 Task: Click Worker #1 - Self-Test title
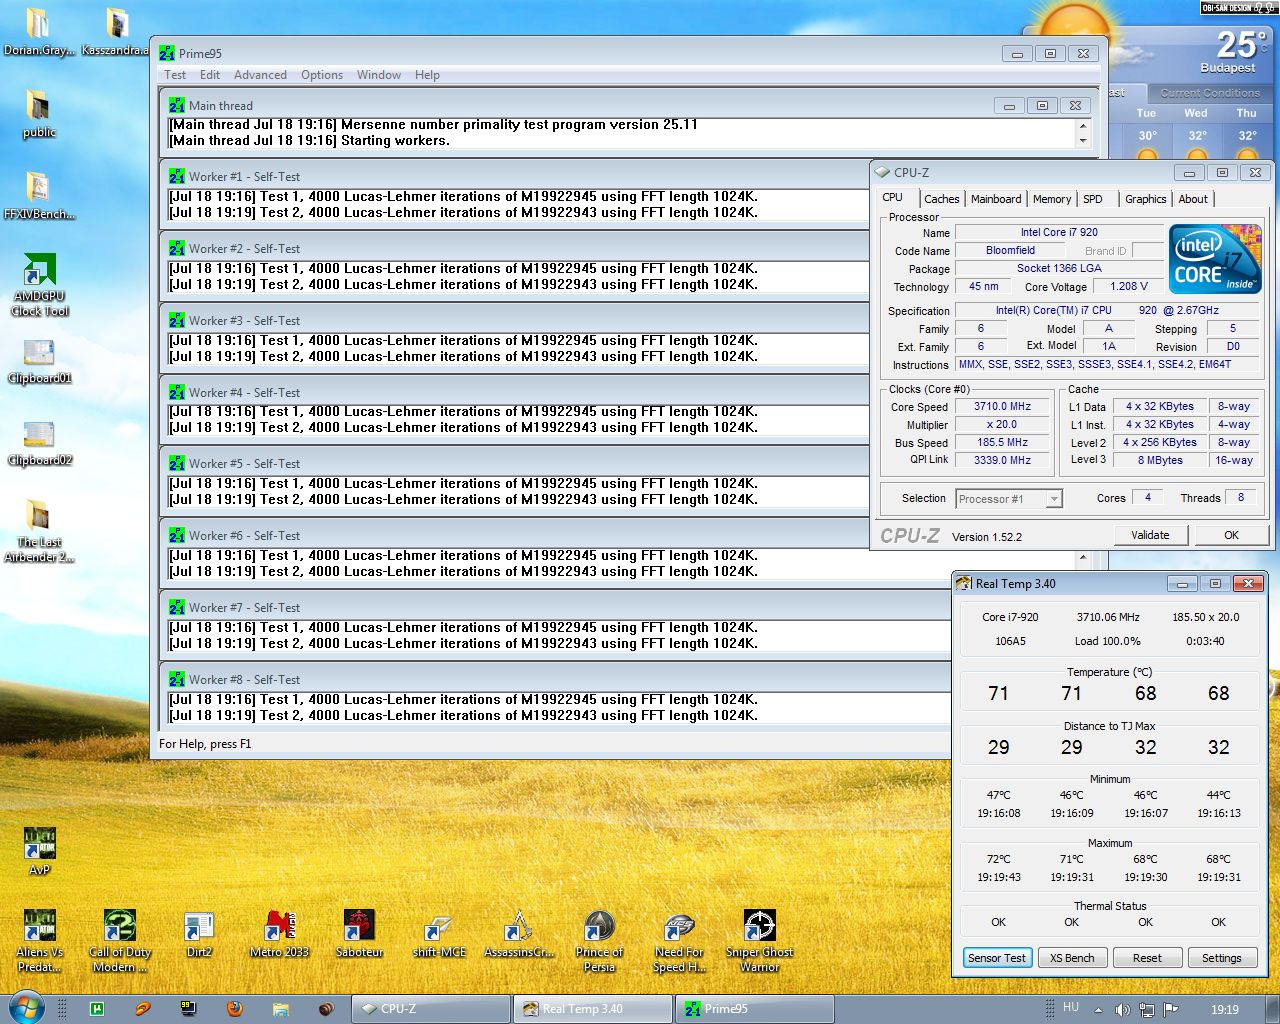point(244,177)
